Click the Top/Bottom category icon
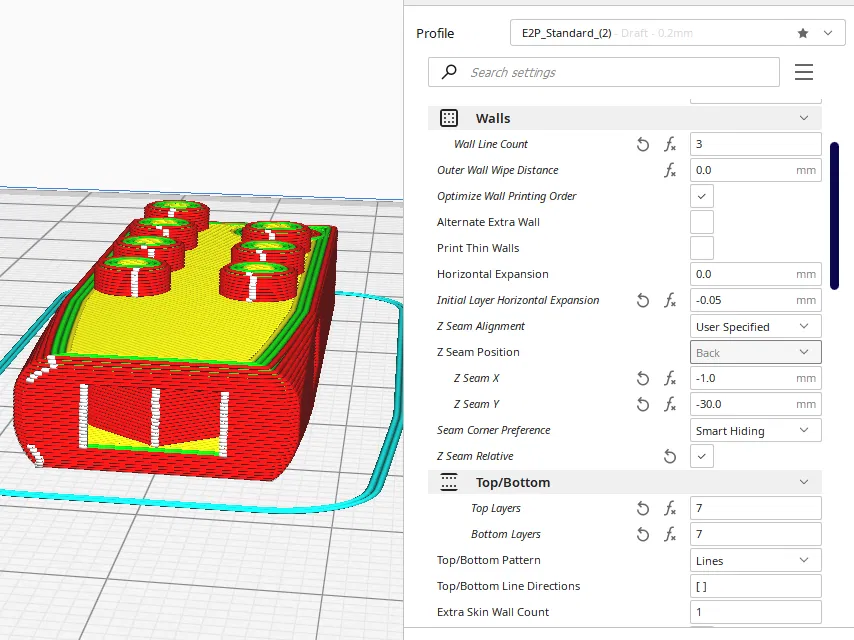 pyautogui.click(x=449, y=482)
